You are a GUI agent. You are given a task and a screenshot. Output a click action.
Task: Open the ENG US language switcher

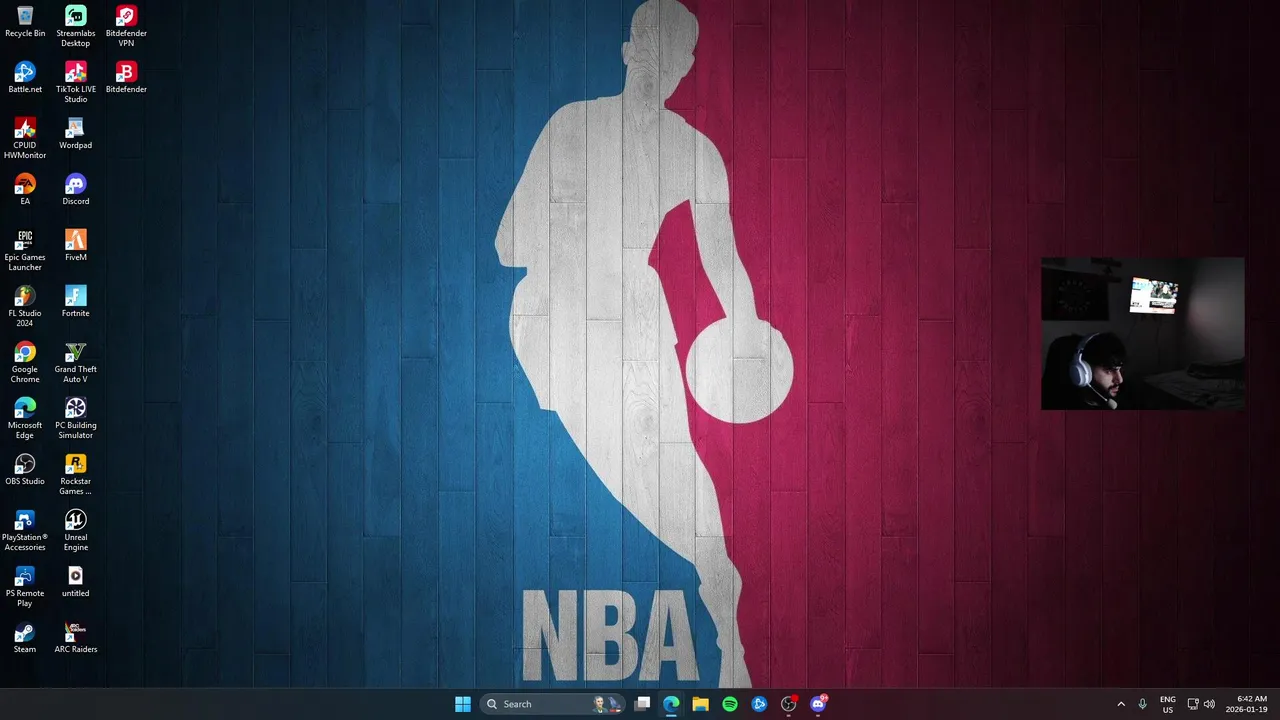[x=1167, y=704]
